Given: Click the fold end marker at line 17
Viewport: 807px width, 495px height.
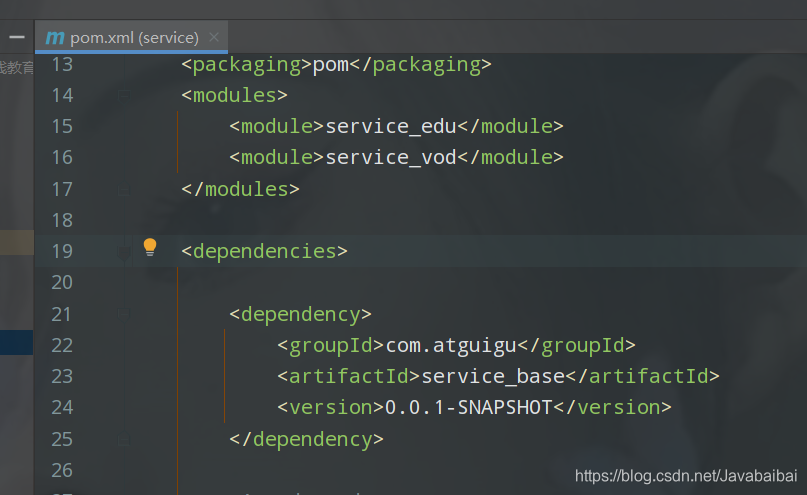Looking at the screenshot, I should [124, 190].
